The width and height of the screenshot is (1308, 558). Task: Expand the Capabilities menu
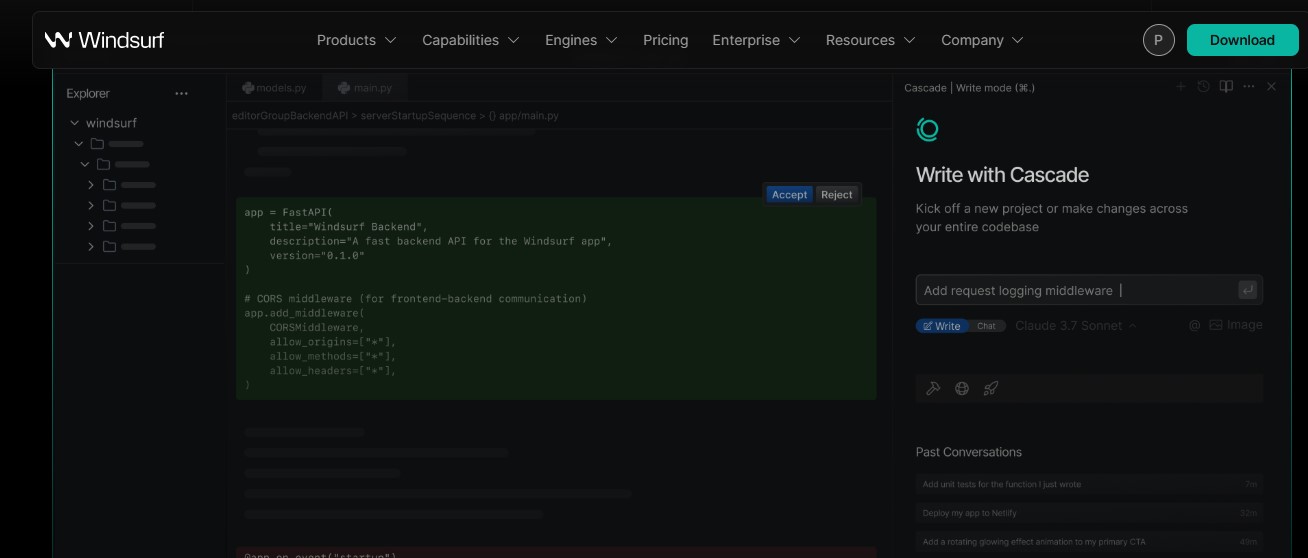point(471,40)
